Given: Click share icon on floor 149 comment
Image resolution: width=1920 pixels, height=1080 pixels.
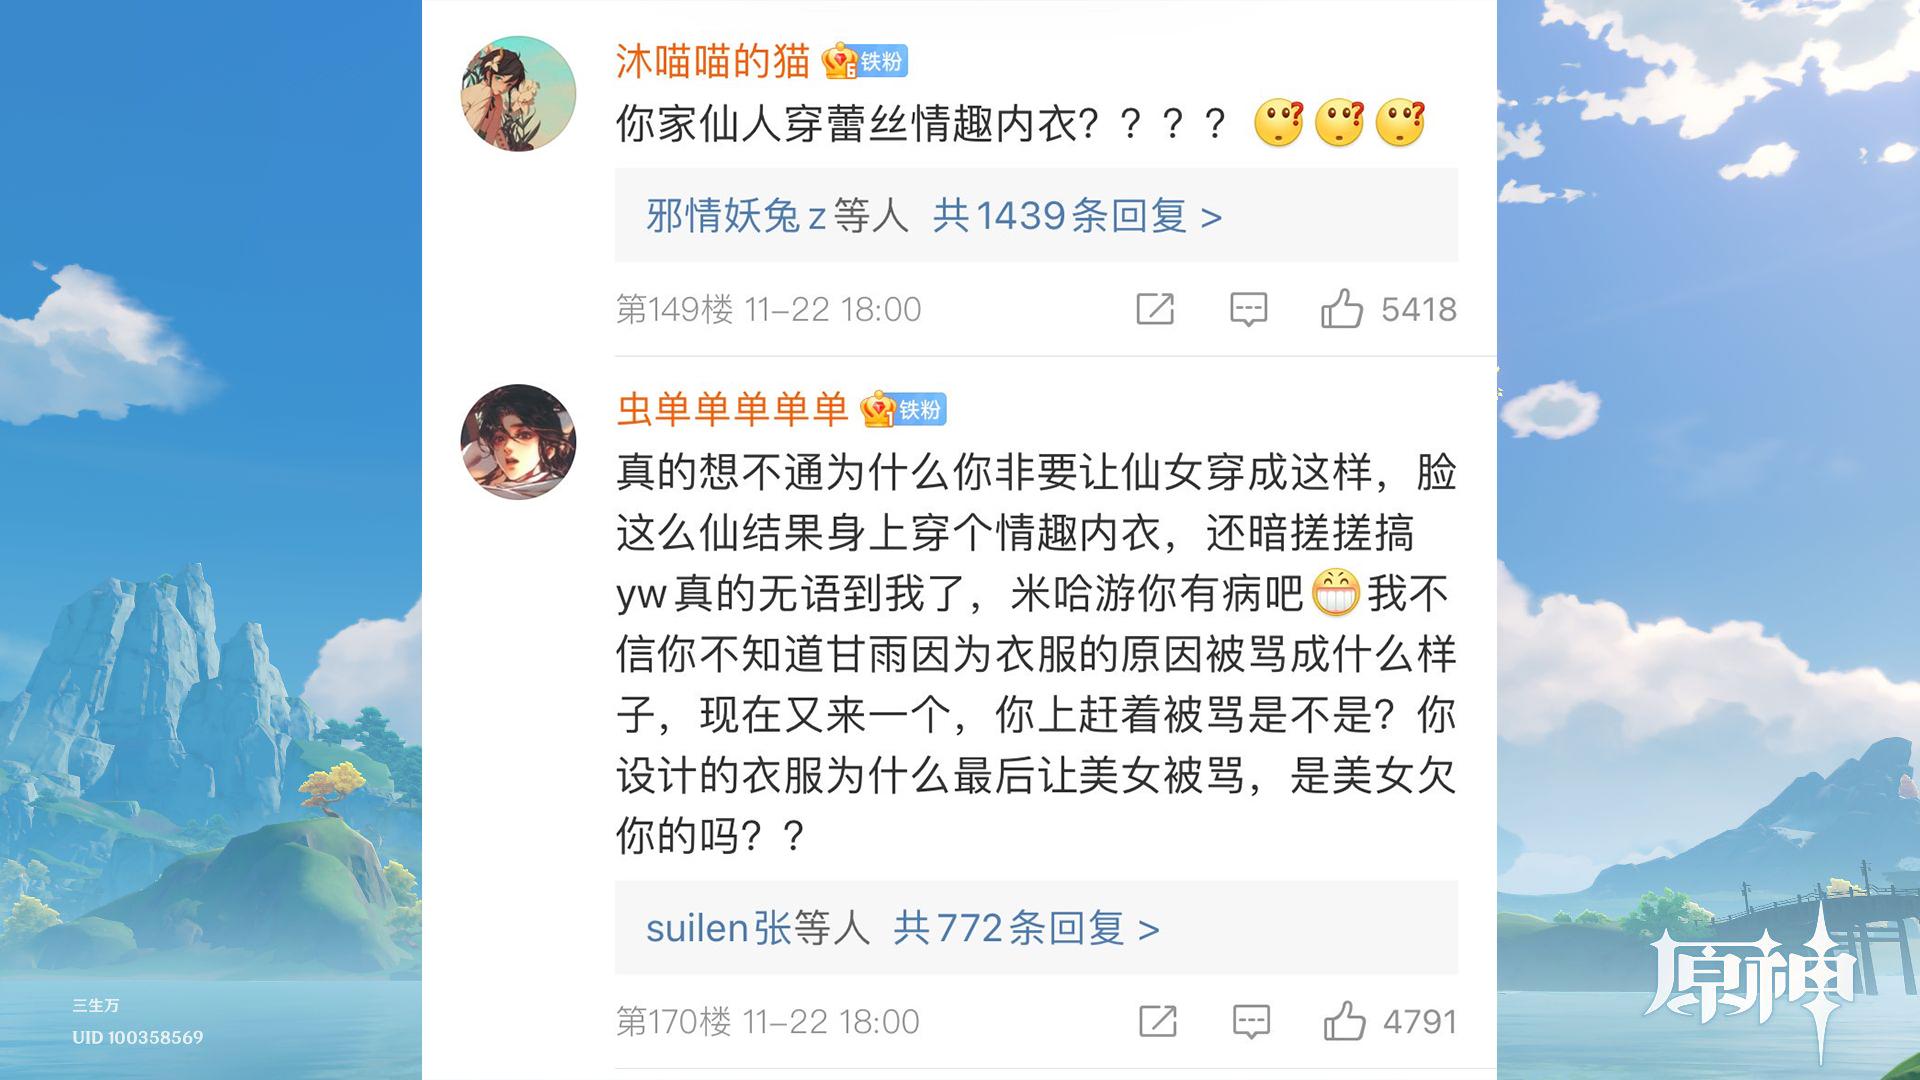Looking at the screenshot, I should click(1155, 309).
